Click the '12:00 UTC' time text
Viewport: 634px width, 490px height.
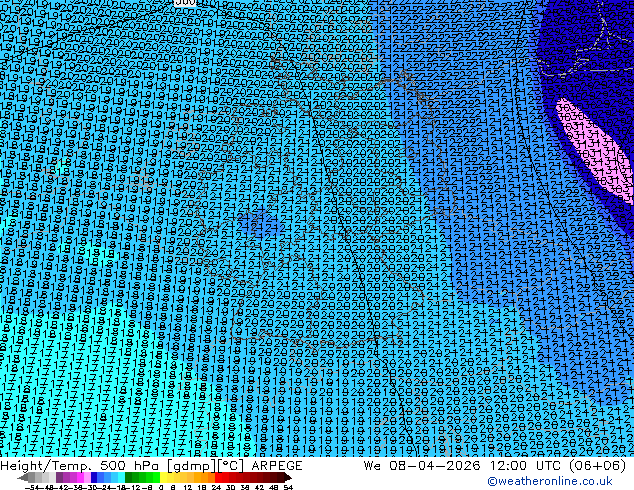pos(526,465)
